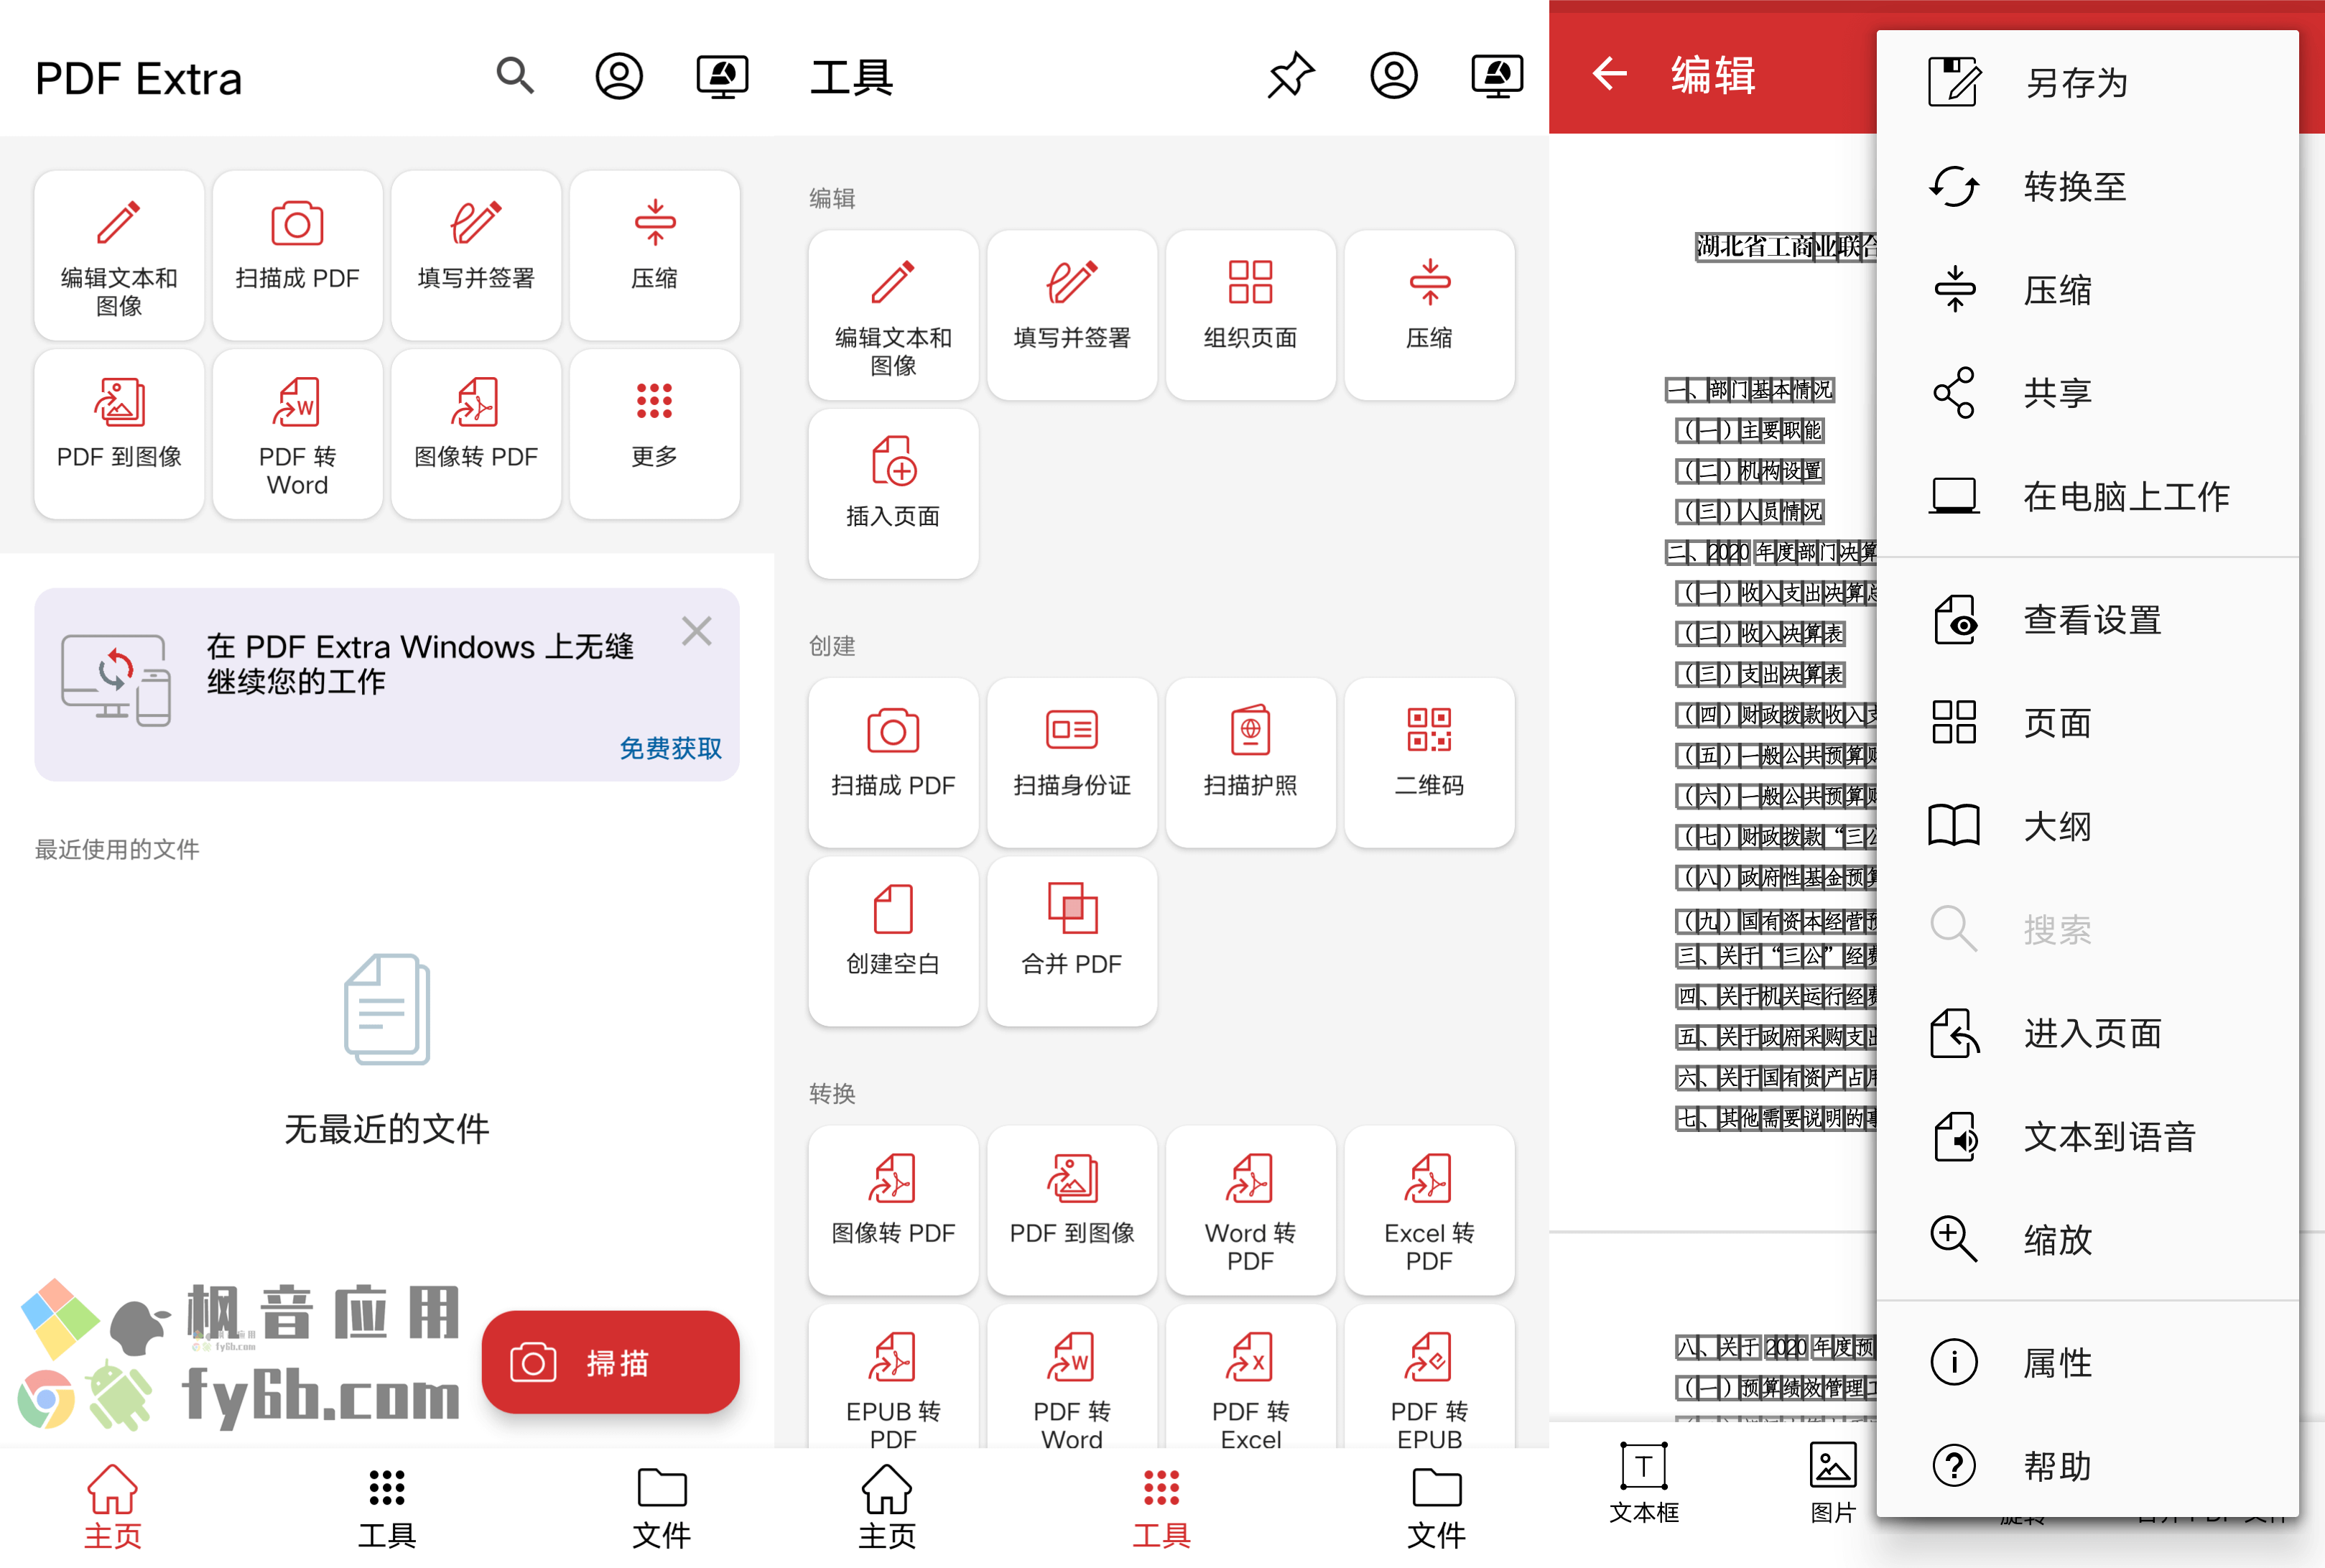Open 填写并签署 card on home screen

tap(476, 256)
